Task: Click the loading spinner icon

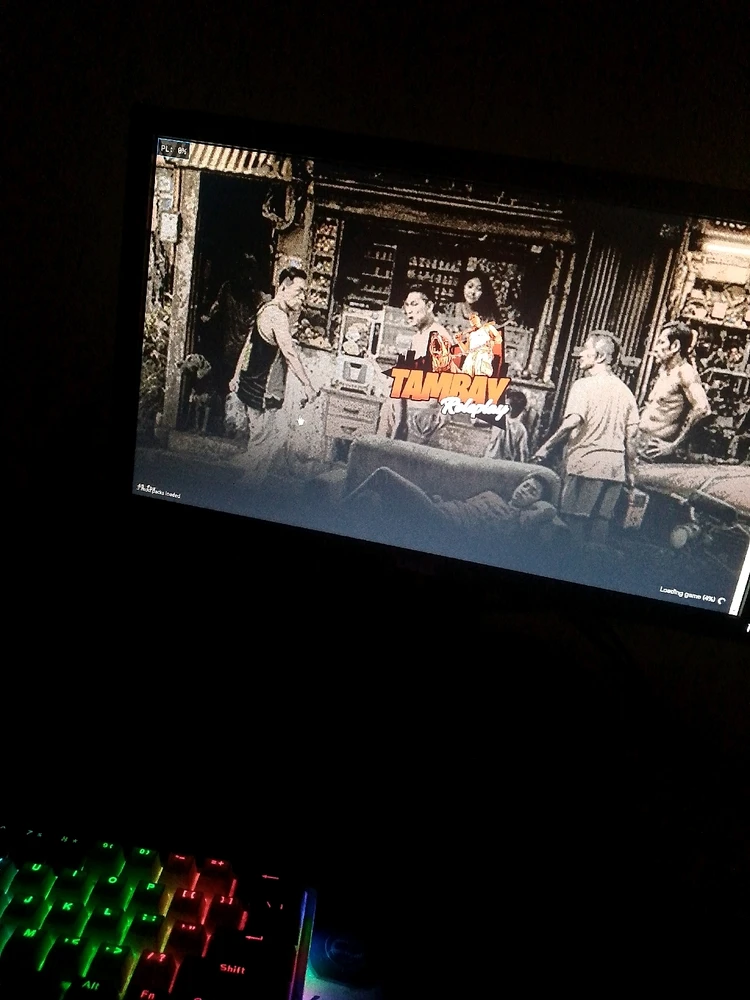Action: tap(722, 601)
